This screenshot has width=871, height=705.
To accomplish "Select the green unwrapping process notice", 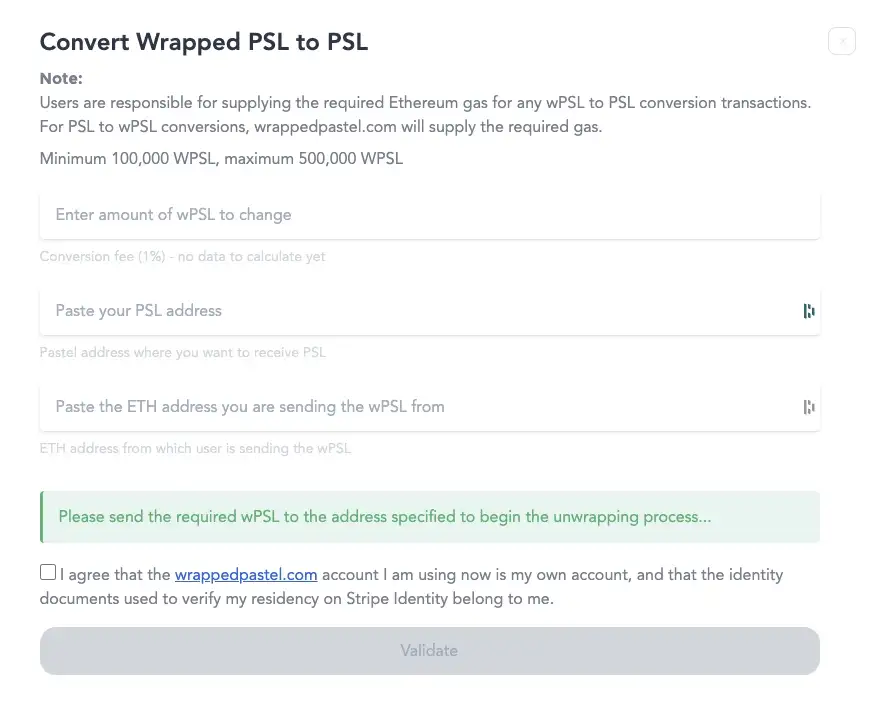I will click(x=430, y=517).
